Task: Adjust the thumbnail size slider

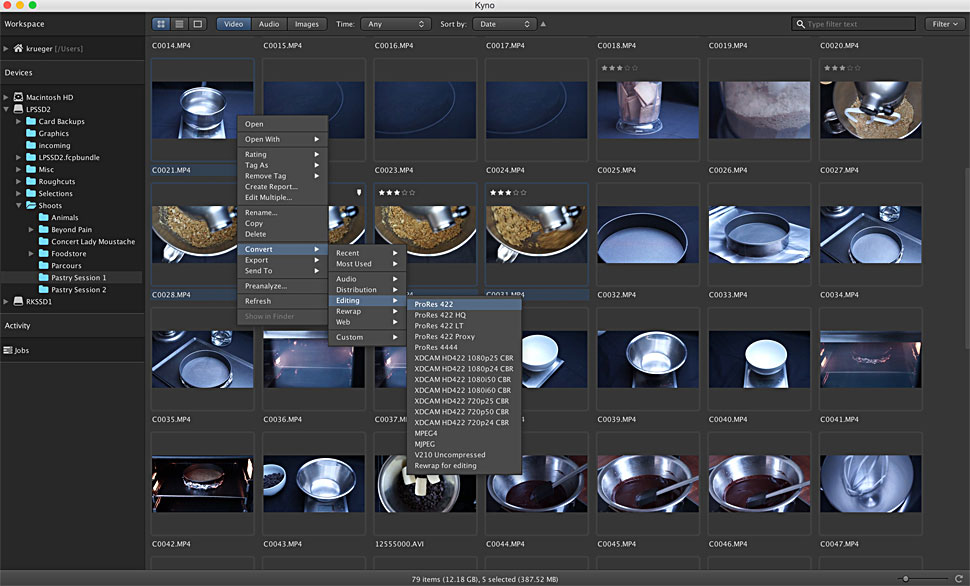Action: tap(906, 578)
